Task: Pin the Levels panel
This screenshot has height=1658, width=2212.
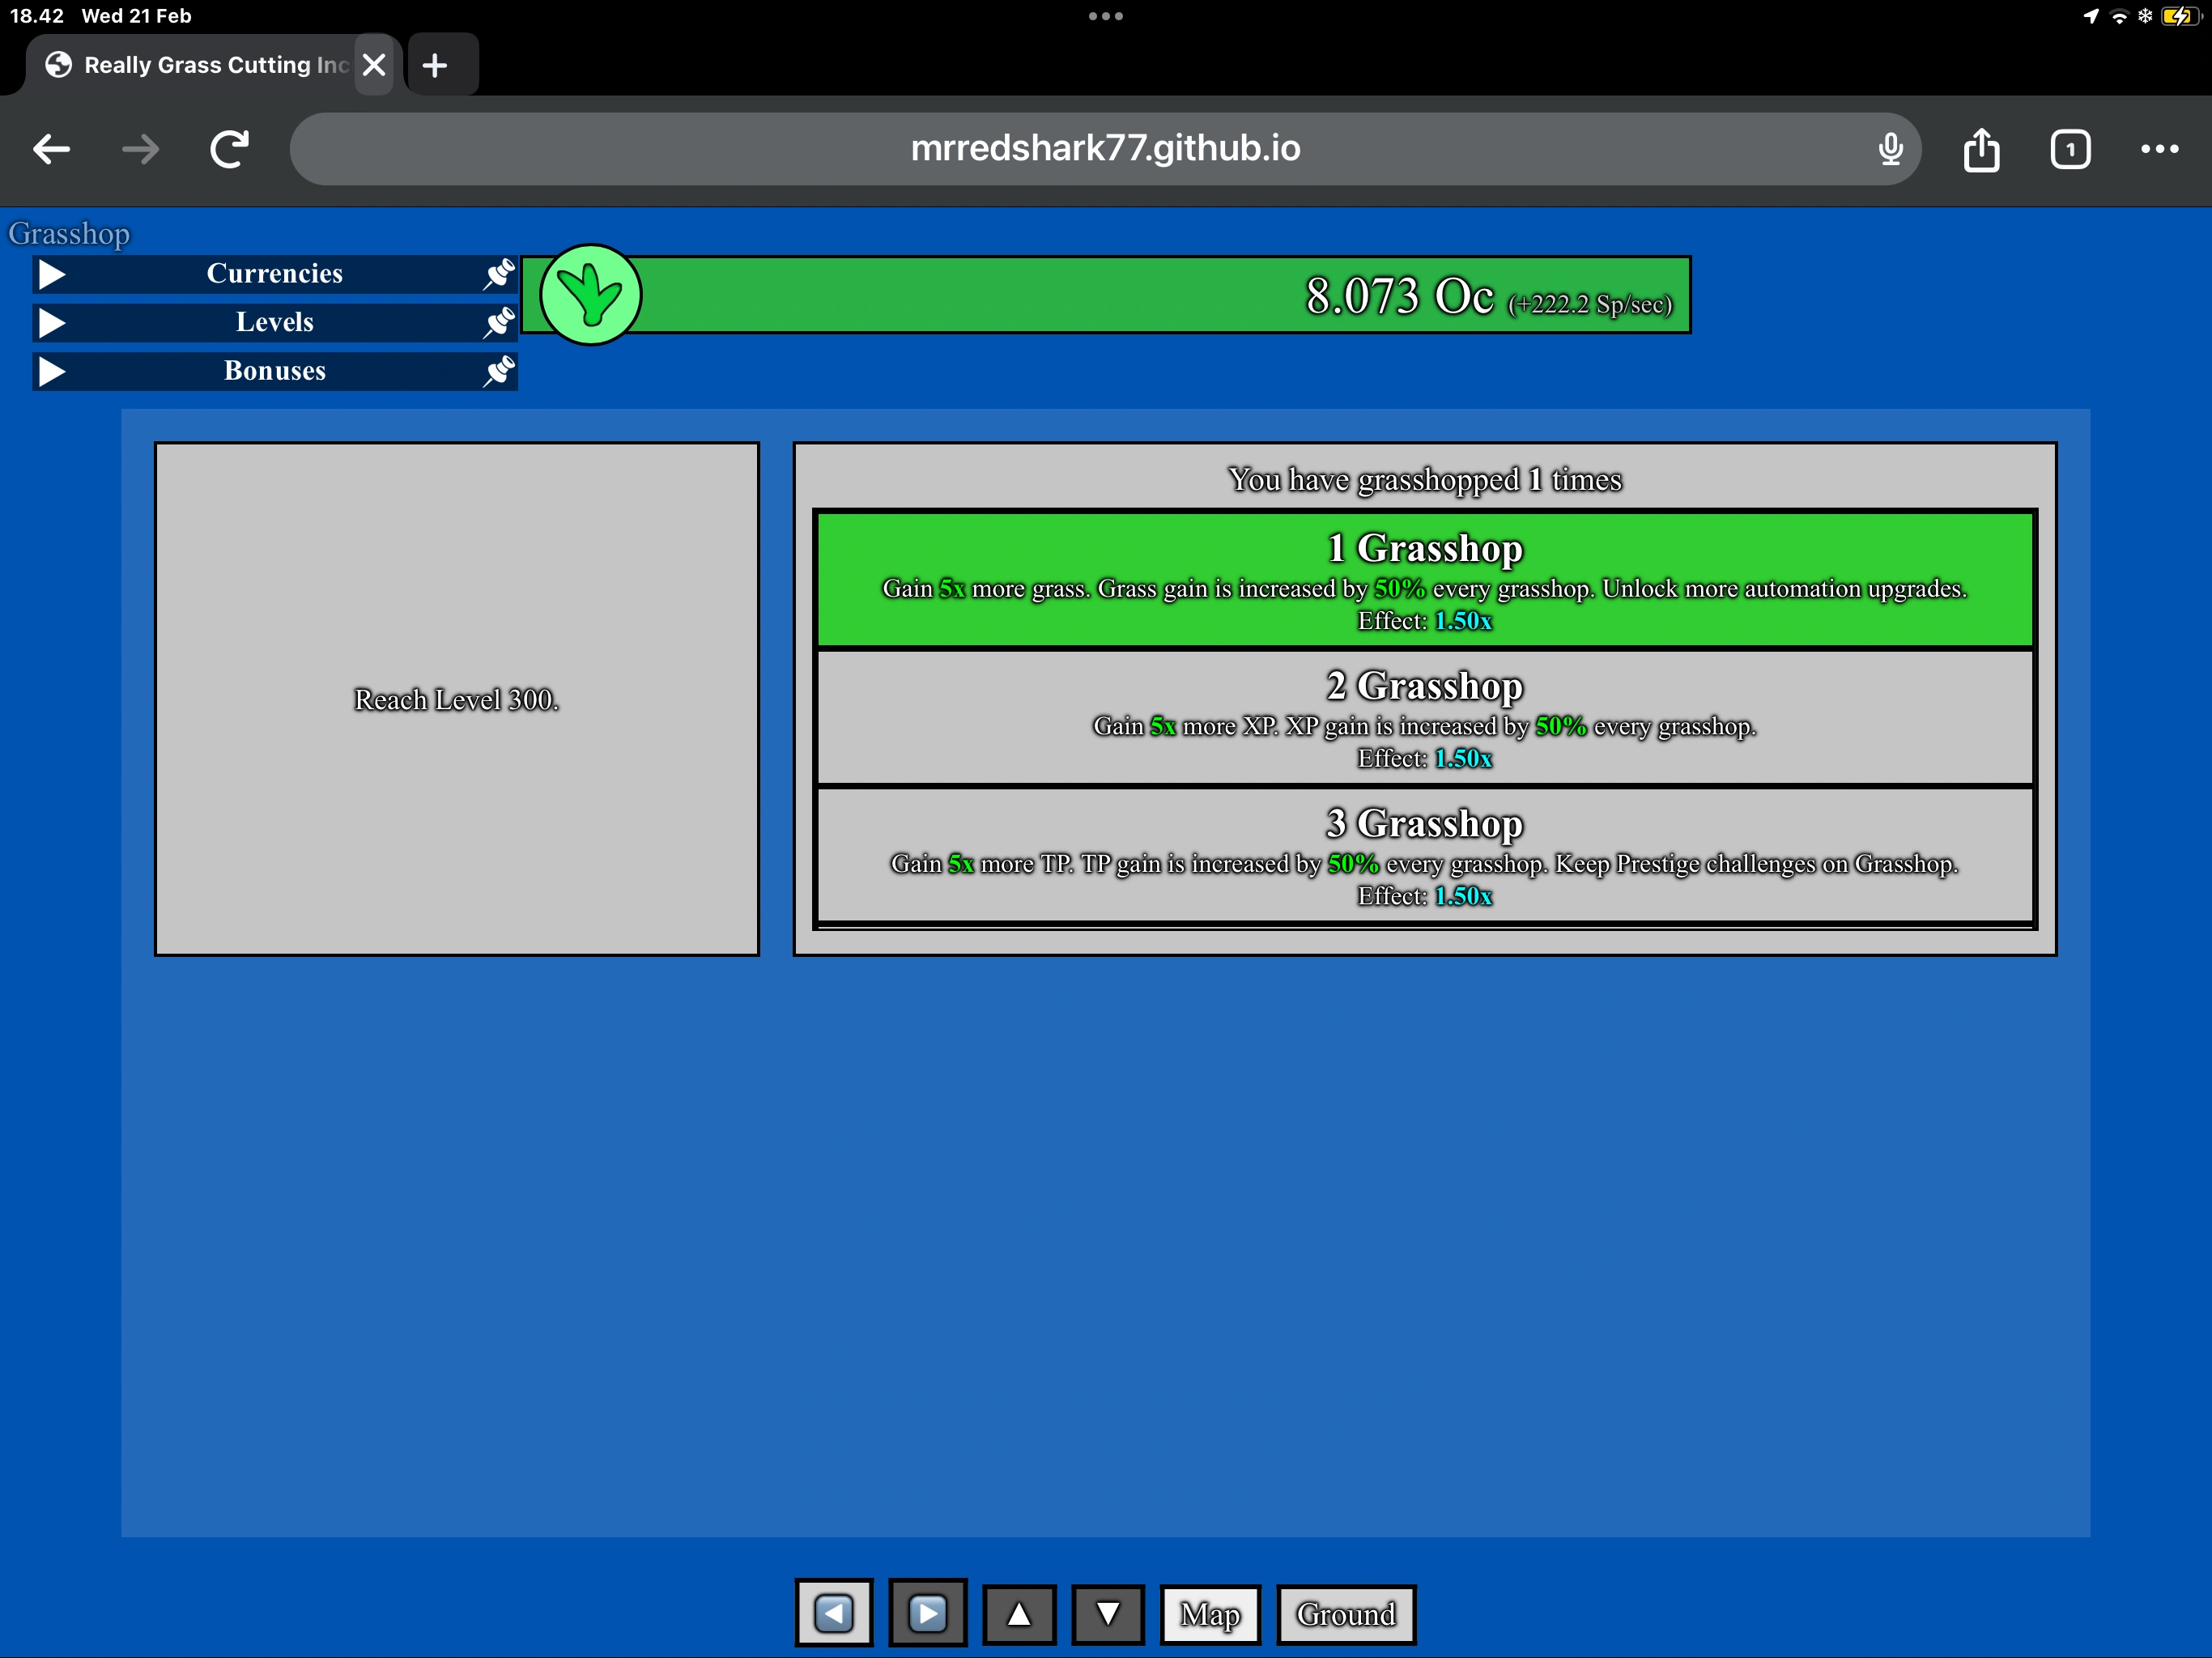Action: click(x=498, y=323)
